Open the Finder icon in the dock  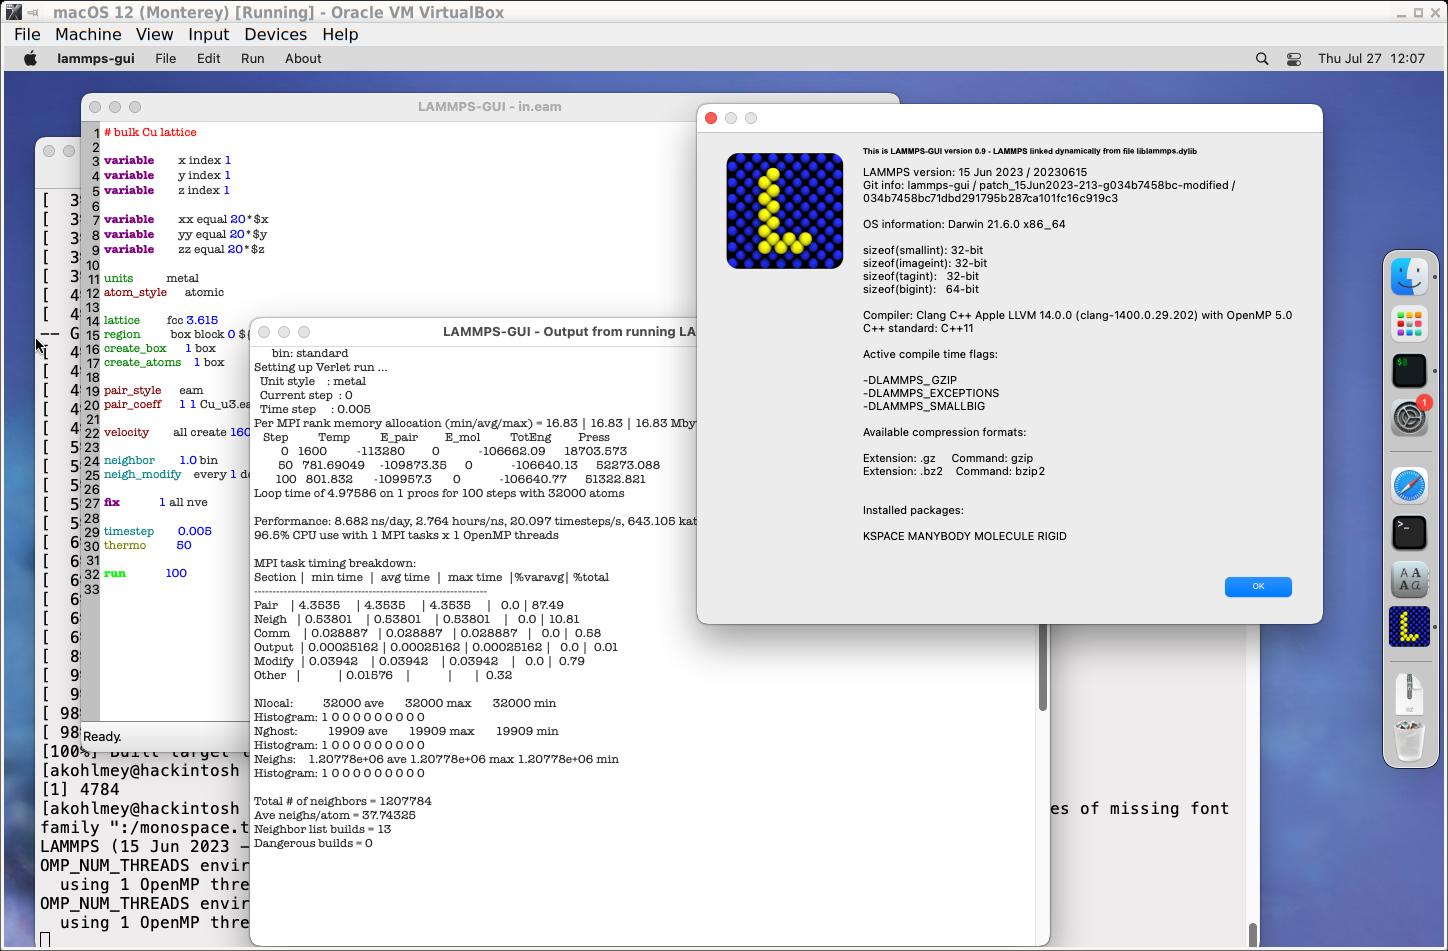(x=1409, y=277)
